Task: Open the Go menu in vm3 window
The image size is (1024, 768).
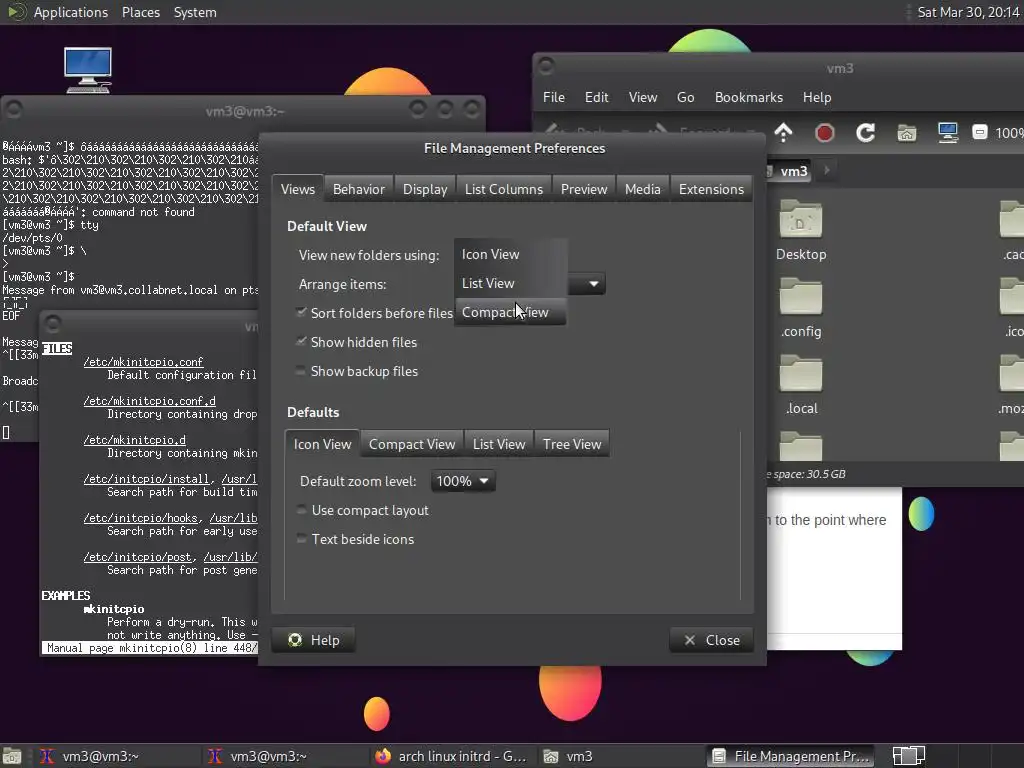Action: (x=685, y=97)
